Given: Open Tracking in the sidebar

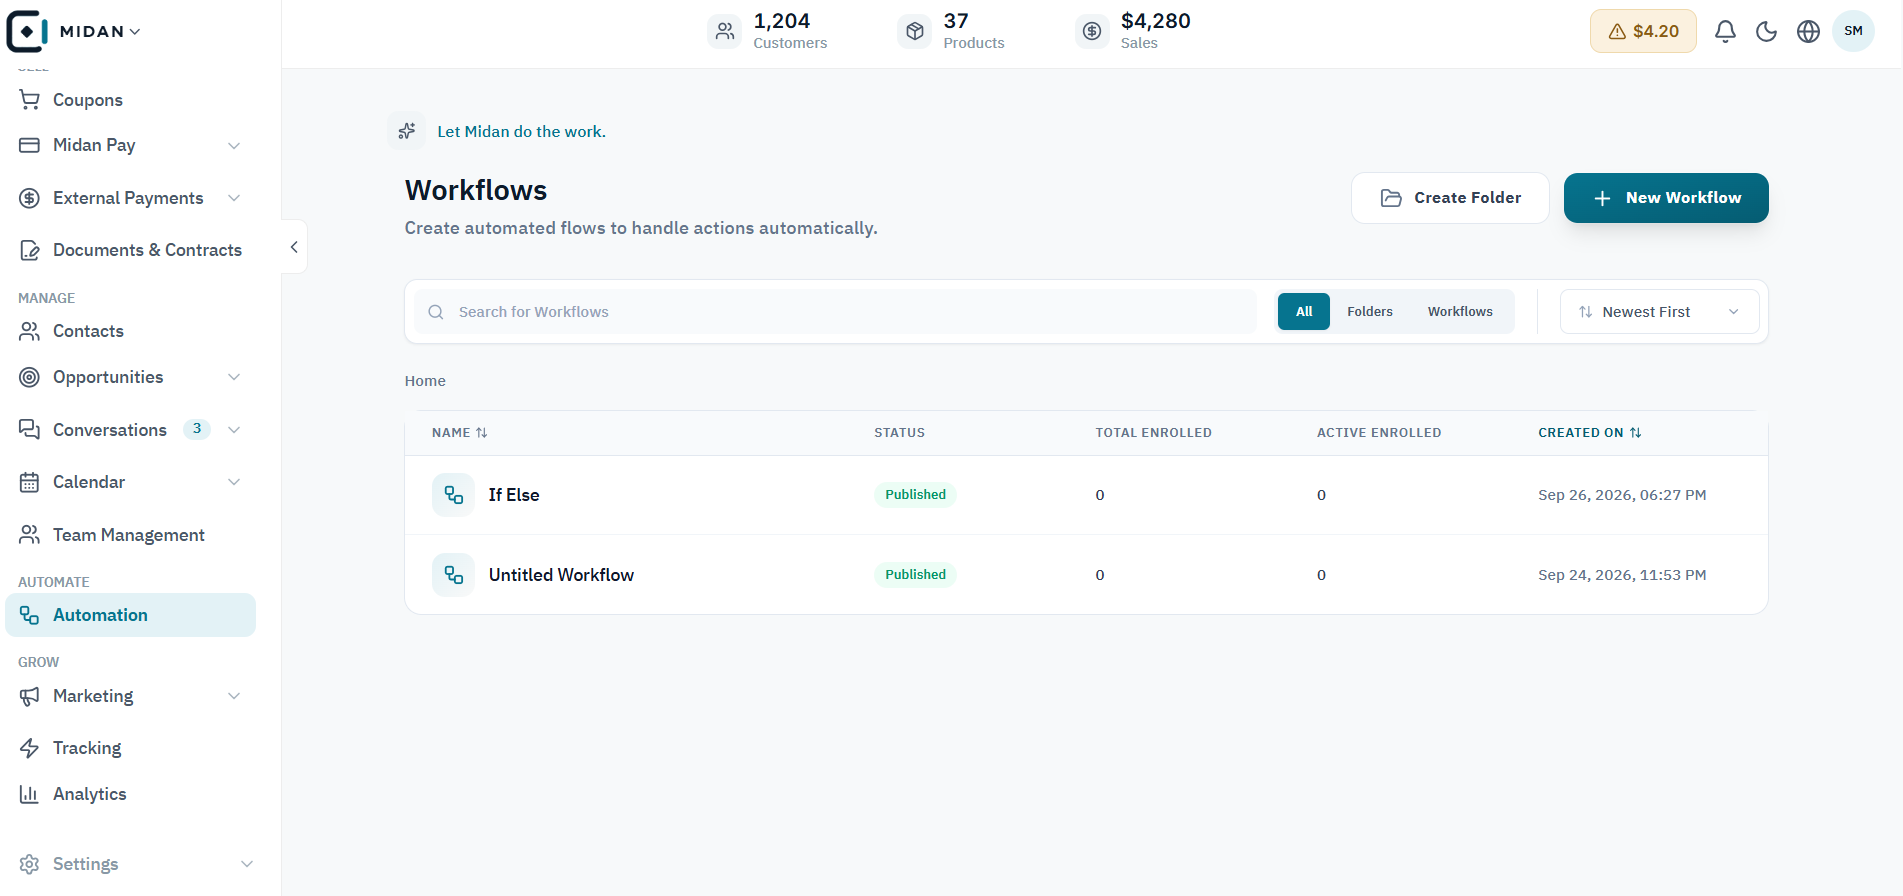Looking at the screenshot, I should [x=131, y=748].
